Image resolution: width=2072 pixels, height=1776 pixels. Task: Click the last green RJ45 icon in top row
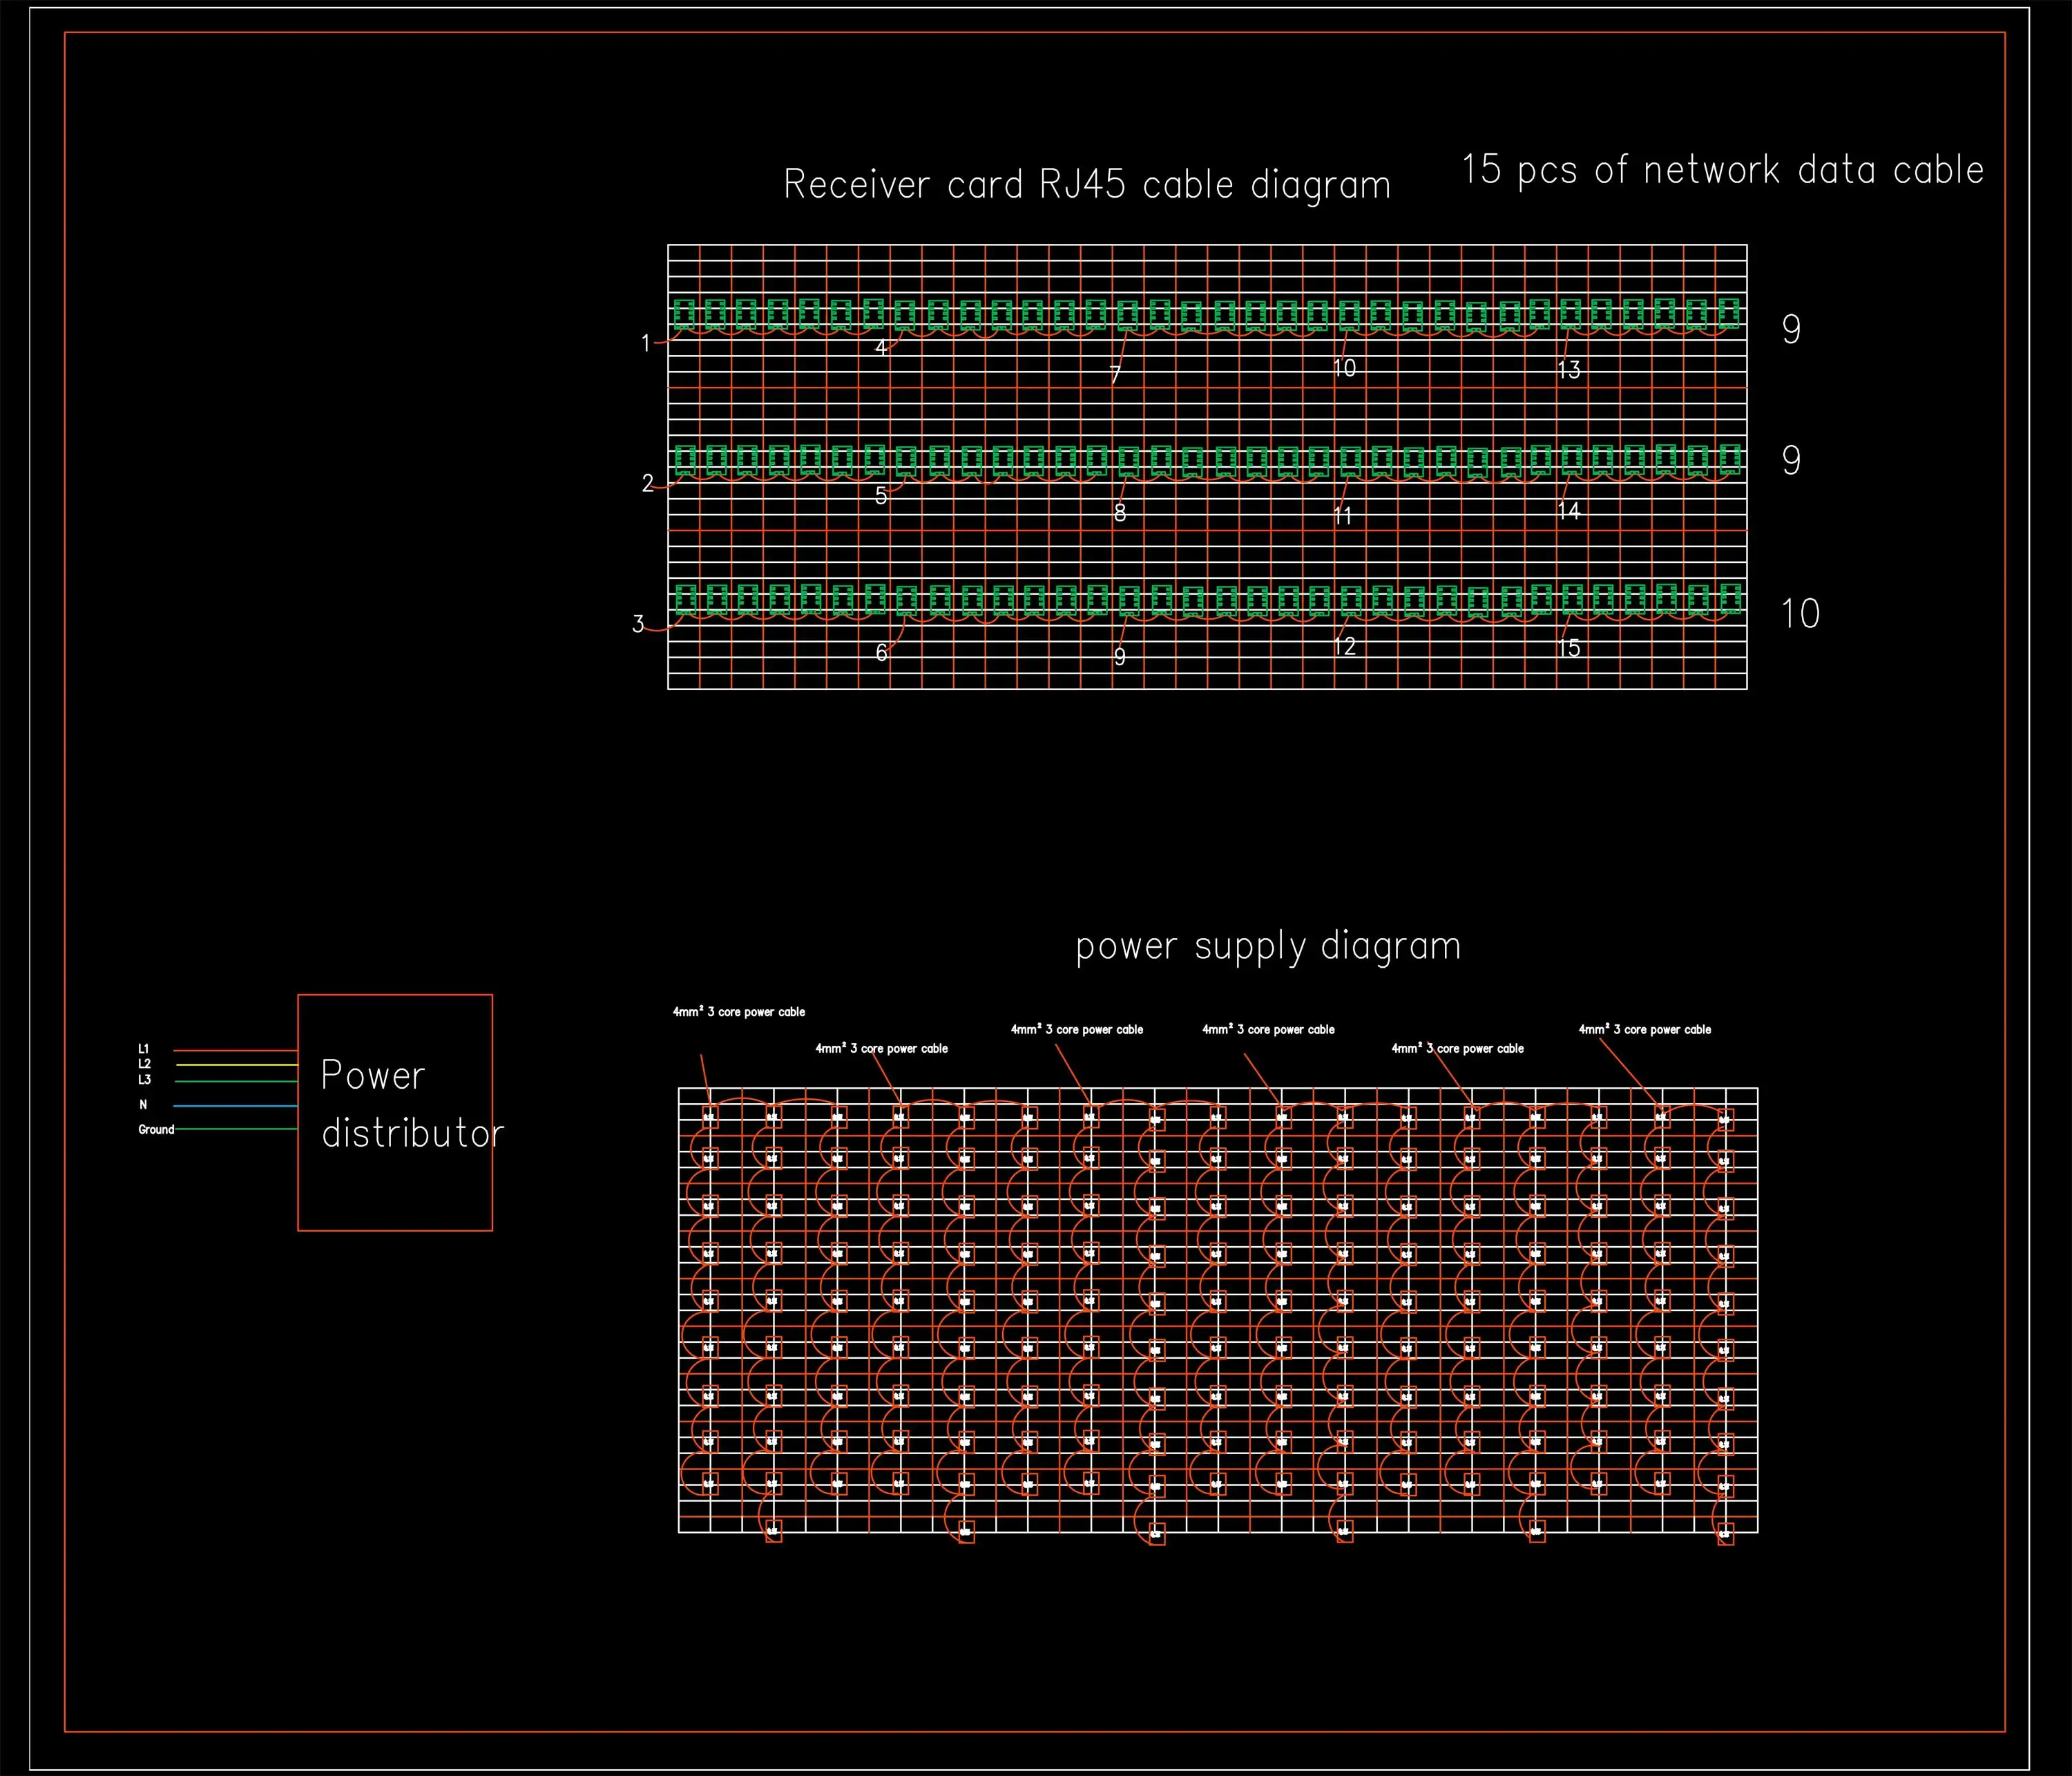pyautogui.click(x=1728, y=313)
